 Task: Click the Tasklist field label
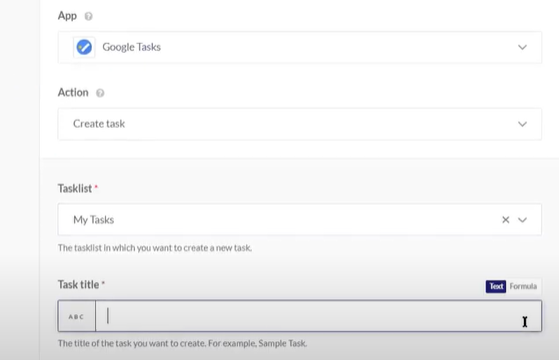coord(75,188)
